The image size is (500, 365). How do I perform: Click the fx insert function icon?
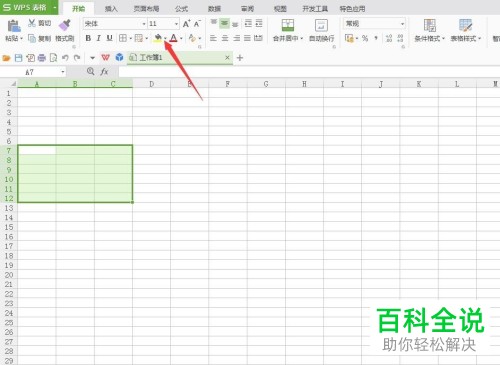(104, 71)
